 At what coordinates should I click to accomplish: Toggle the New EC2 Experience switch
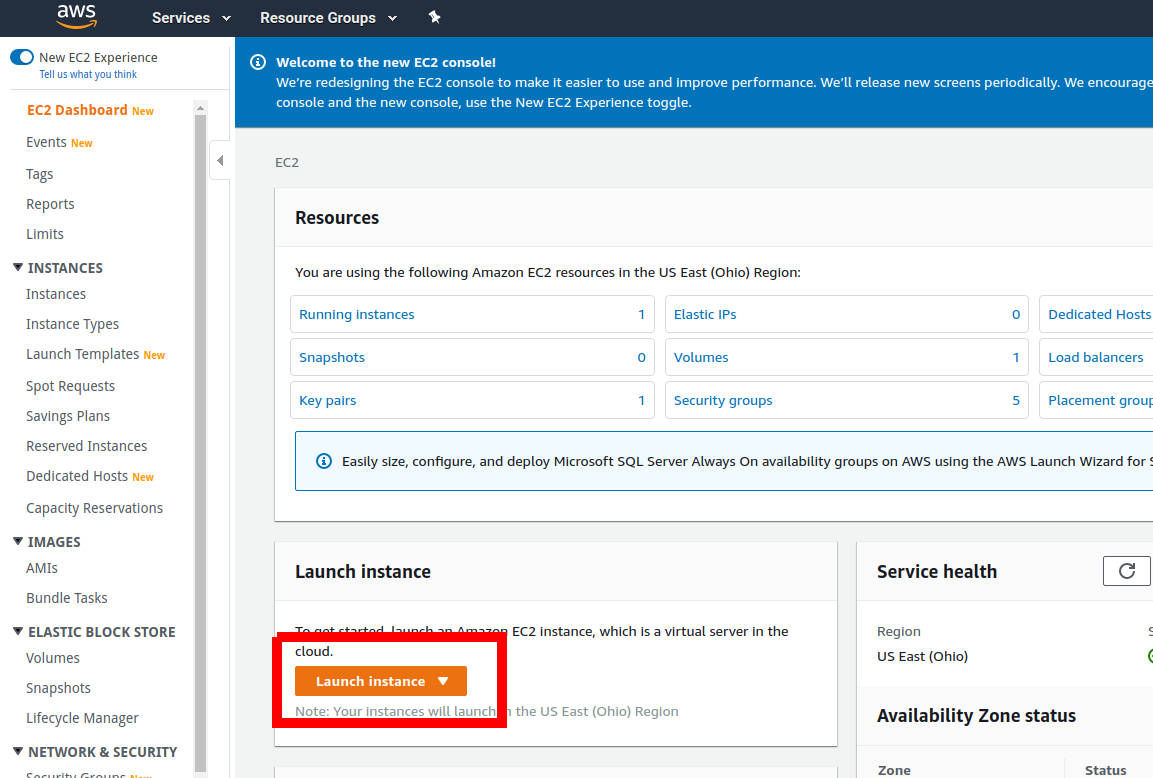coord(22,57)
